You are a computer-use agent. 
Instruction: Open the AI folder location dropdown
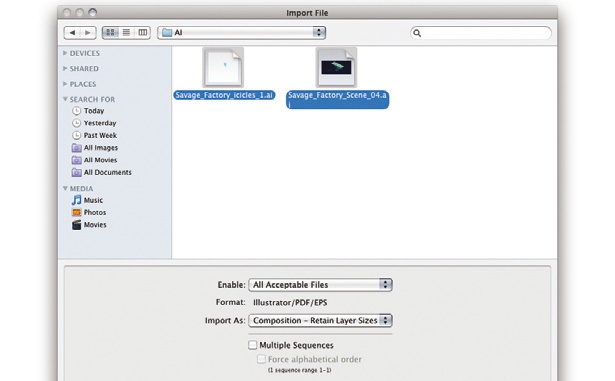coord(242,33)
